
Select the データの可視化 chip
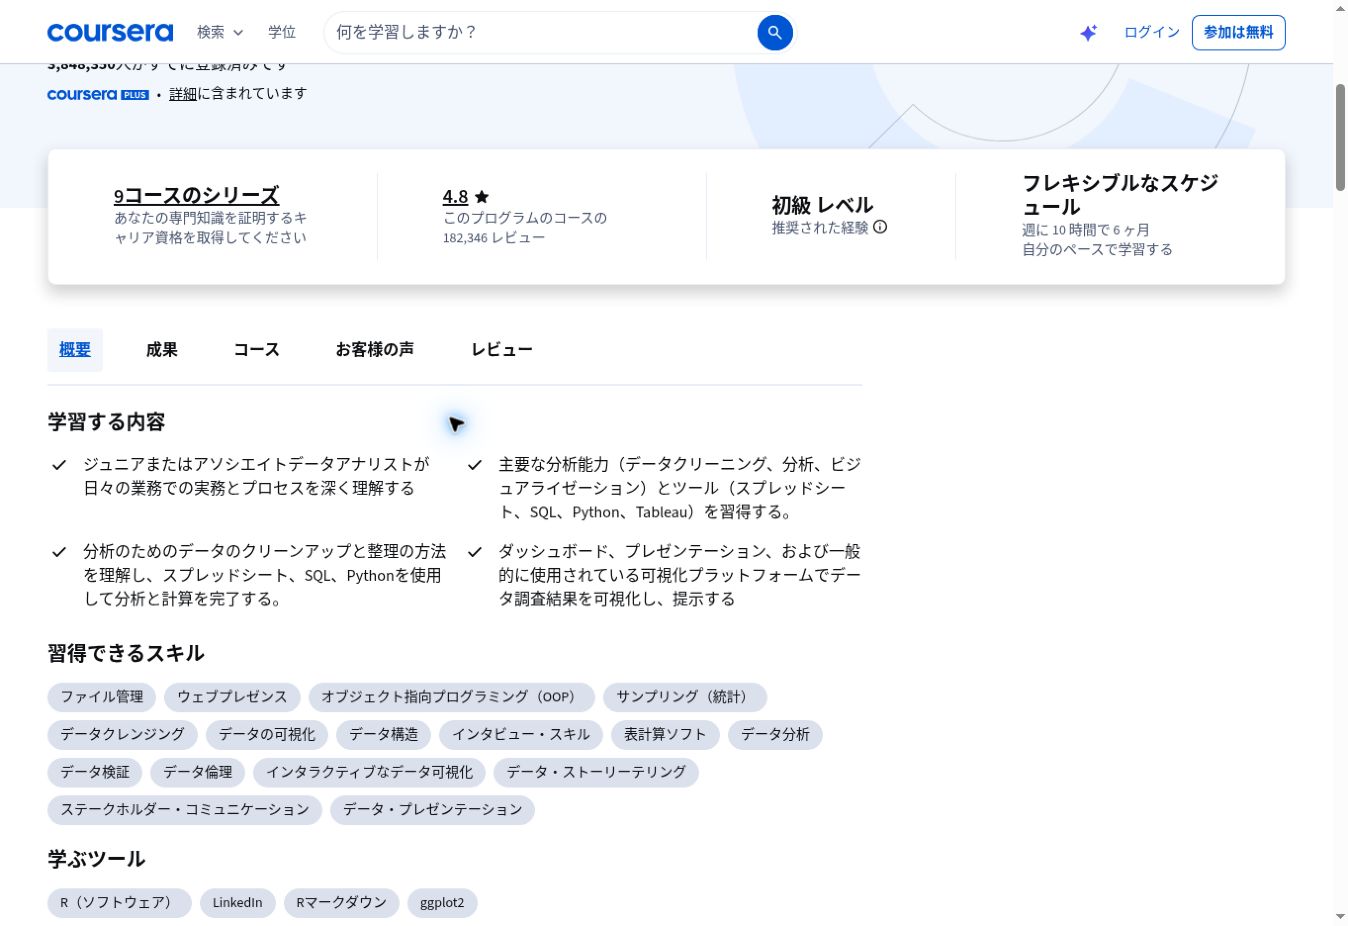pyautogui.click(x=267, y=735)
